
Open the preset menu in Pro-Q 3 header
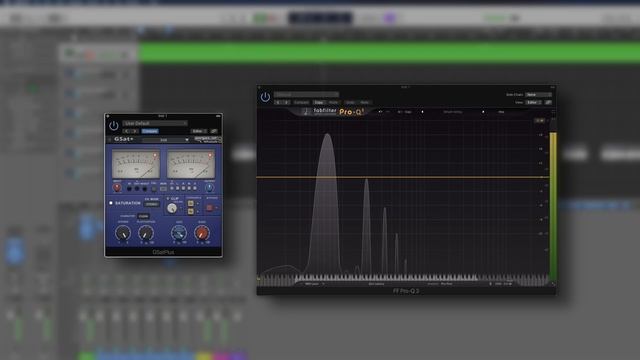[x=306, y=94]
